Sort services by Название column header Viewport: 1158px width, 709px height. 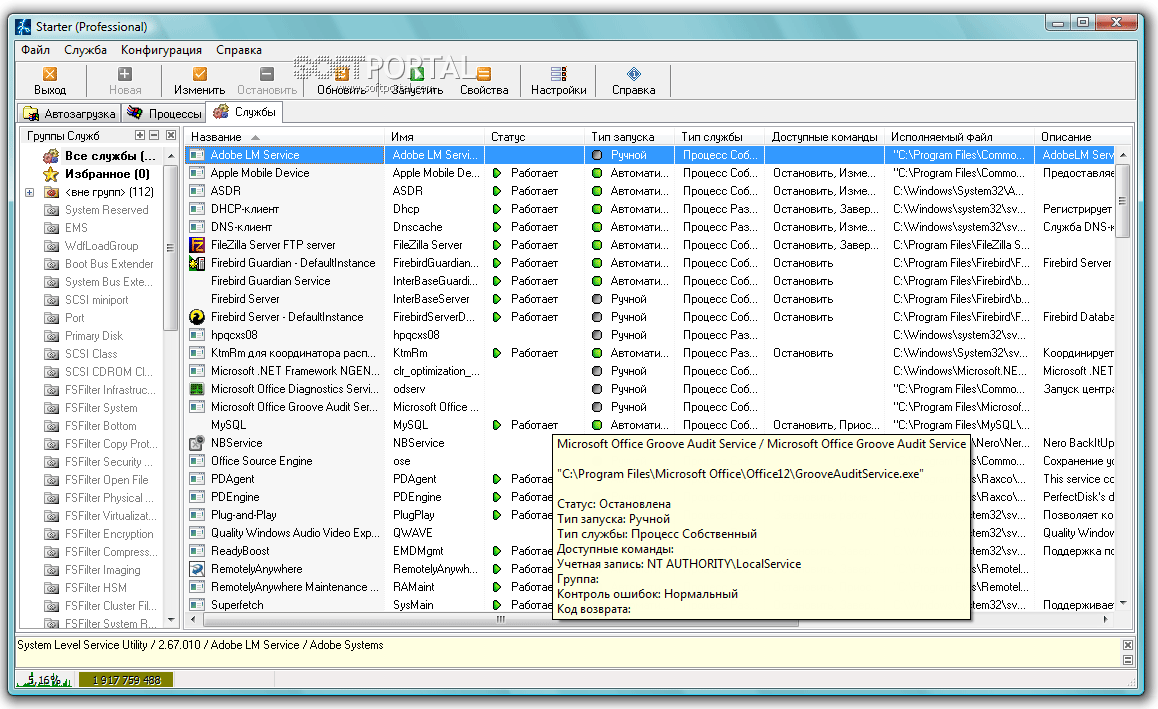216,137
